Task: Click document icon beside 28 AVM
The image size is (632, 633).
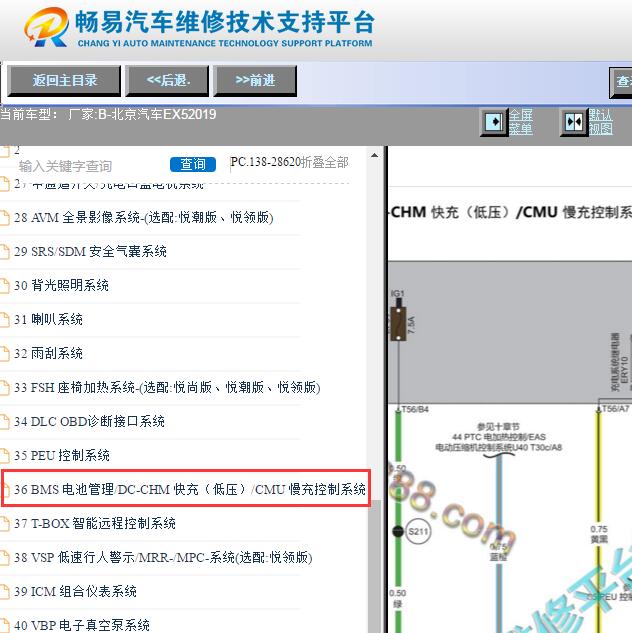Action: point(4,218)
